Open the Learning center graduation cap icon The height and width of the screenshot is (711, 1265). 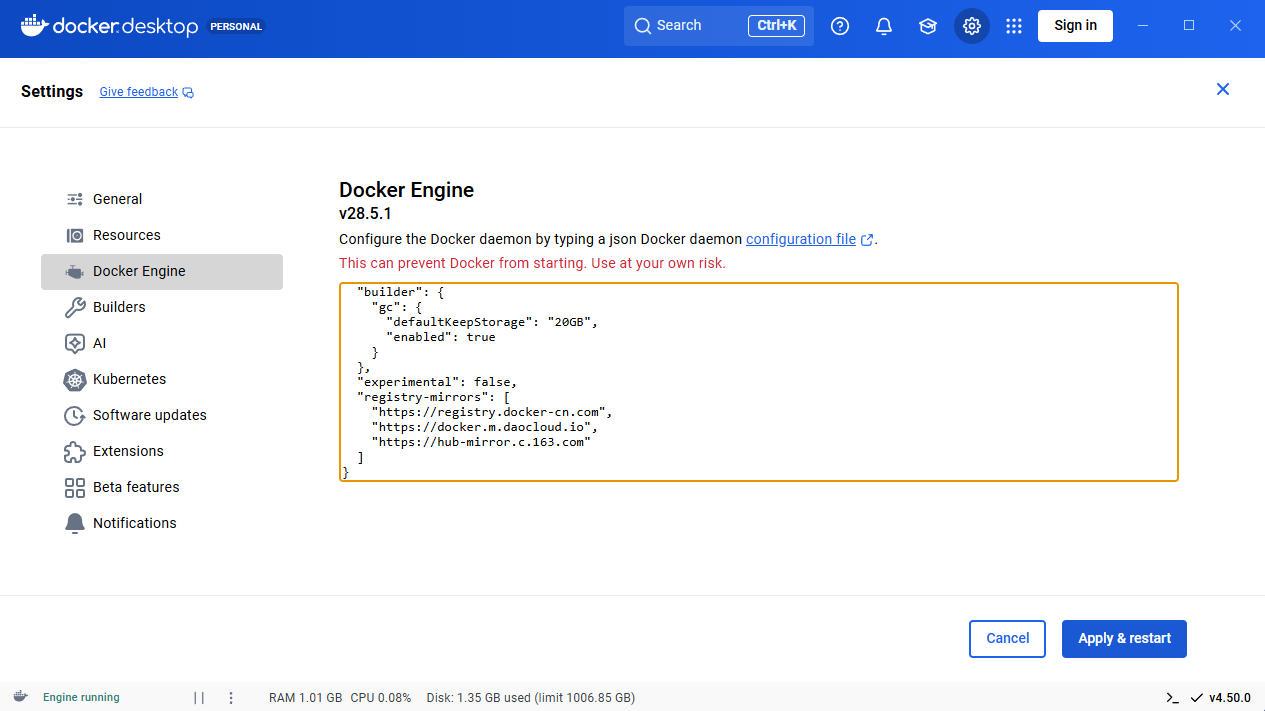point(928,26)
